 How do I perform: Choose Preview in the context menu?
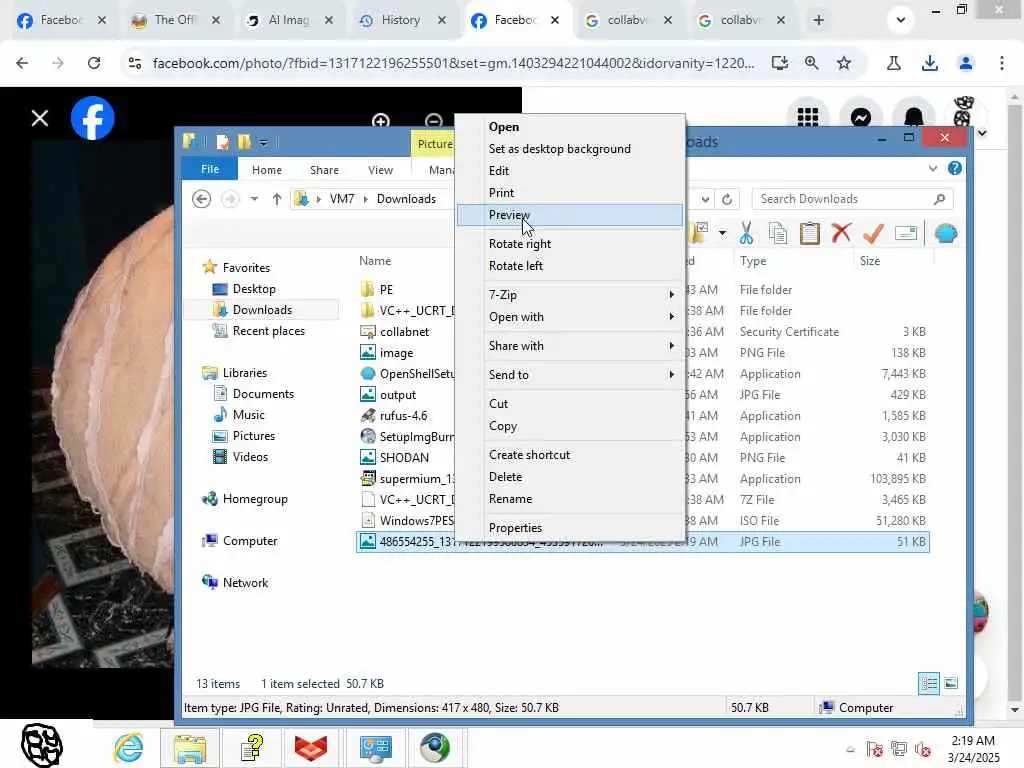click(x=570, y=215)
